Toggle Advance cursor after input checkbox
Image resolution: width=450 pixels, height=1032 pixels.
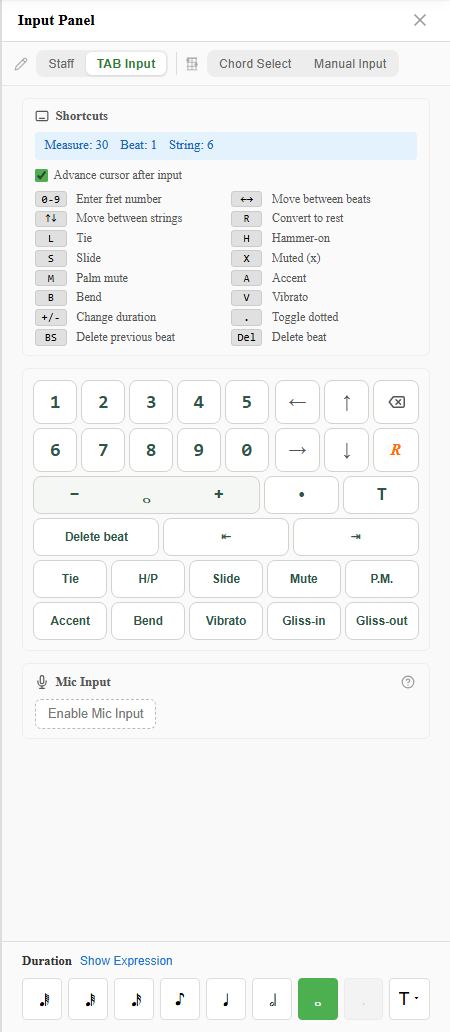tap(41, 175)
